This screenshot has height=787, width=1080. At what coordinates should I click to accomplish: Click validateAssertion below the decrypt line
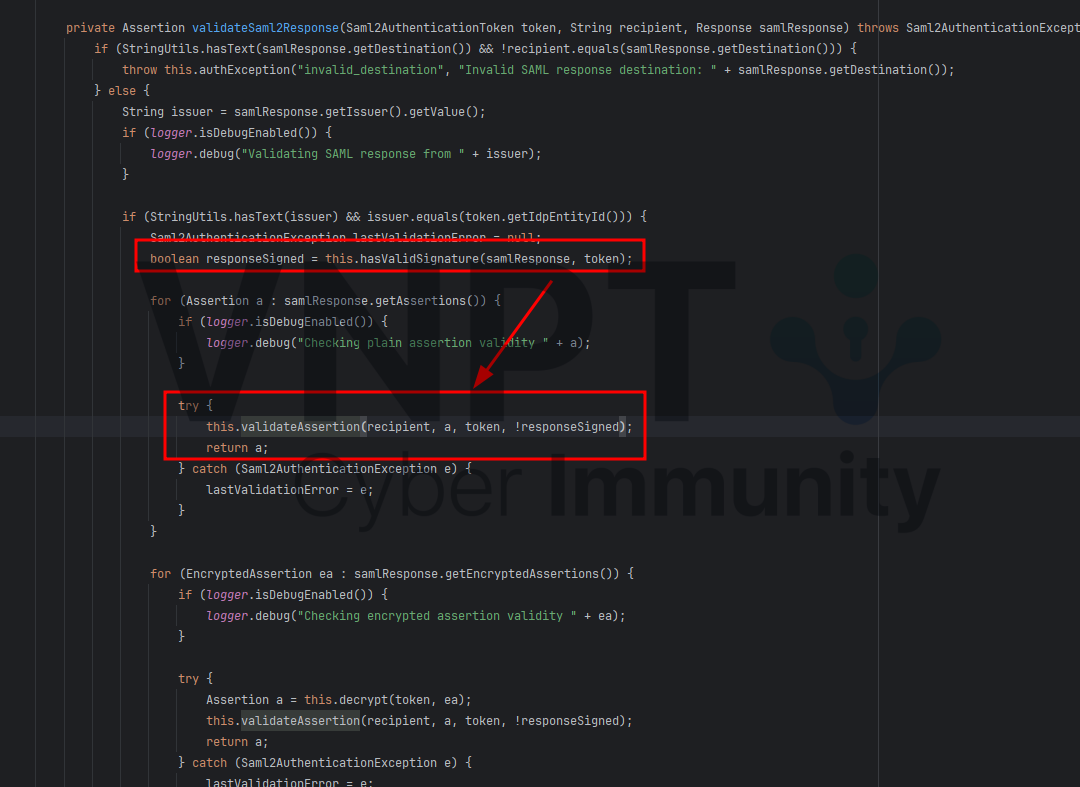pos(300,721)
